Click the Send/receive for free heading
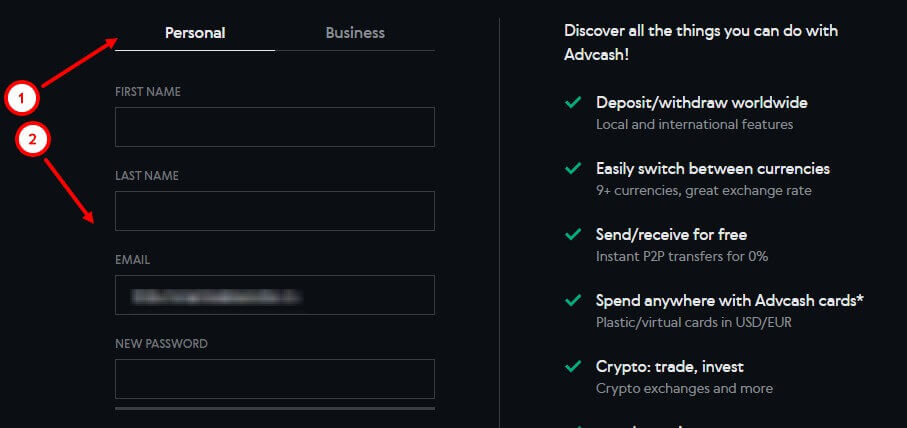The image size is (907, 428). [x=671, y=235]
